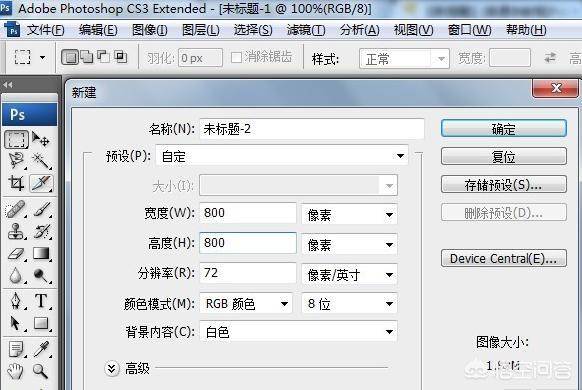Choose New Selection mode in options bar
The width and height of the screenshot is (582, 390).
coord(70,57)
